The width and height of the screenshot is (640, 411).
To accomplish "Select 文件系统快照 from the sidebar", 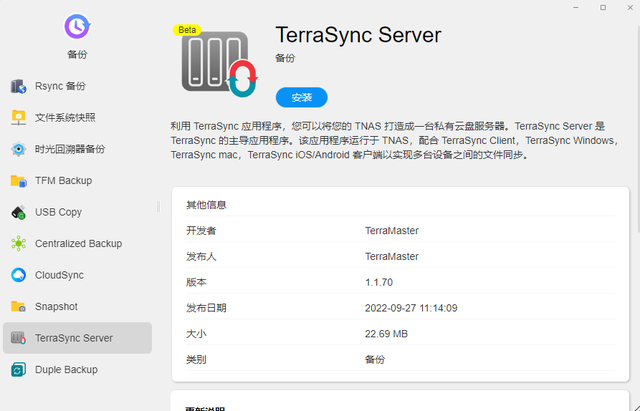I will coord(78,118).
